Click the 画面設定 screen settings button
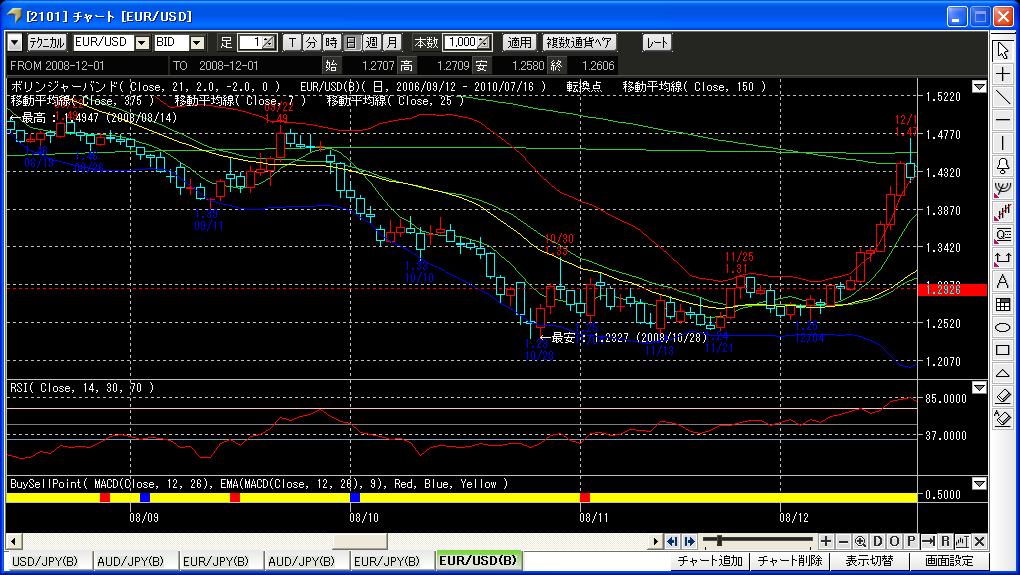This screenshot has width=1020, height=575. 949,561
